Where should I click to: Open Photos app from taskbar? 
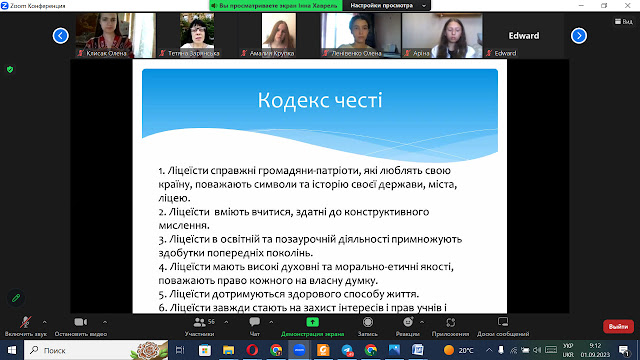tap(394, 350)
